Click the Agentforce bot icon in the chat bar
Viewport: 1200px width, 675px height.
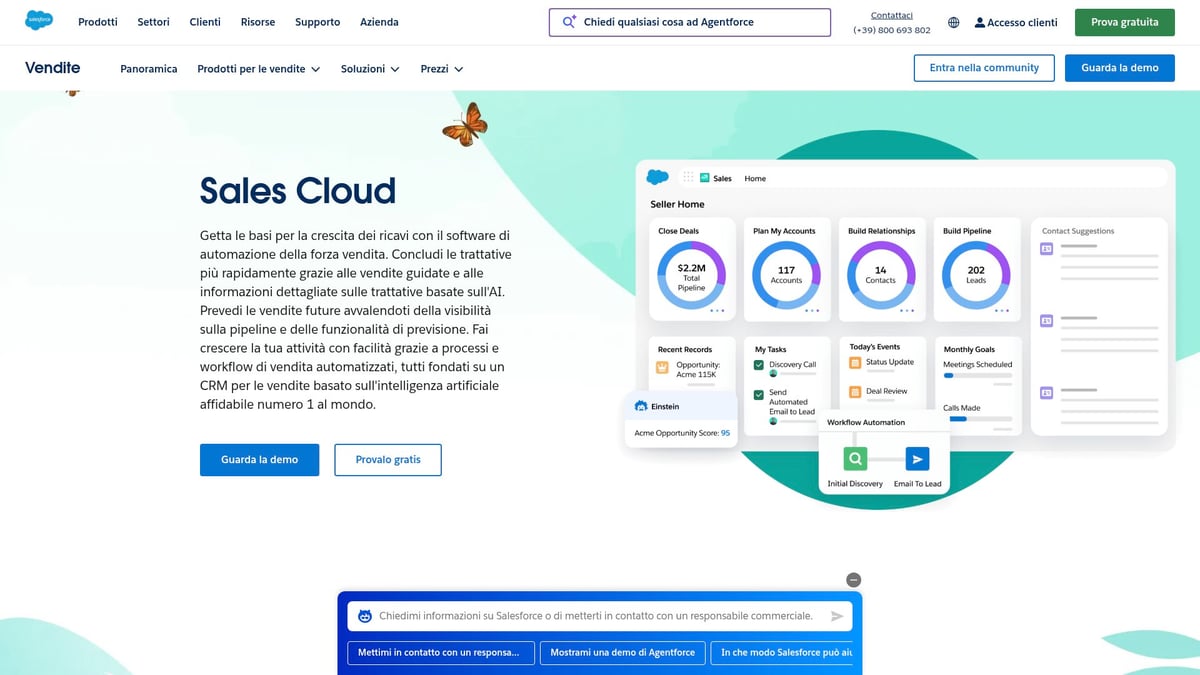point(363,615)
